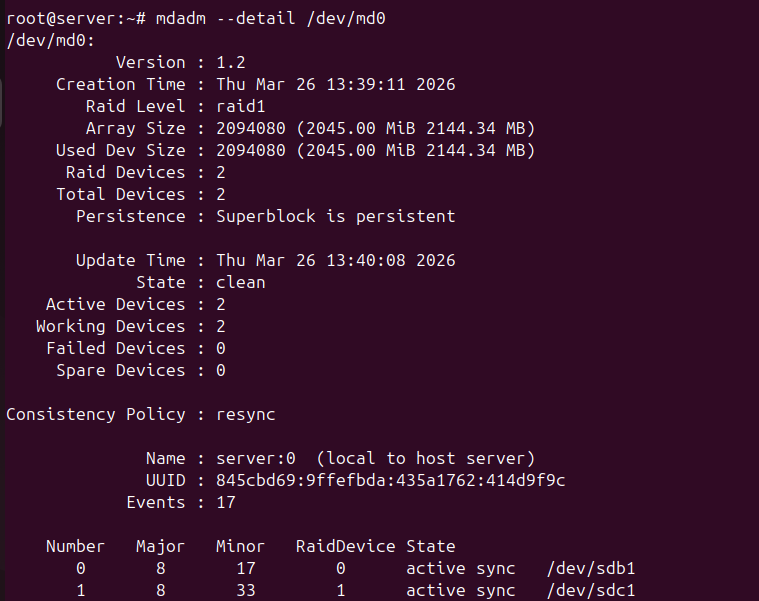Click the raid1 Raid Level value
Image resolution: width=759 pixels, height=601 pixels.
241,107
